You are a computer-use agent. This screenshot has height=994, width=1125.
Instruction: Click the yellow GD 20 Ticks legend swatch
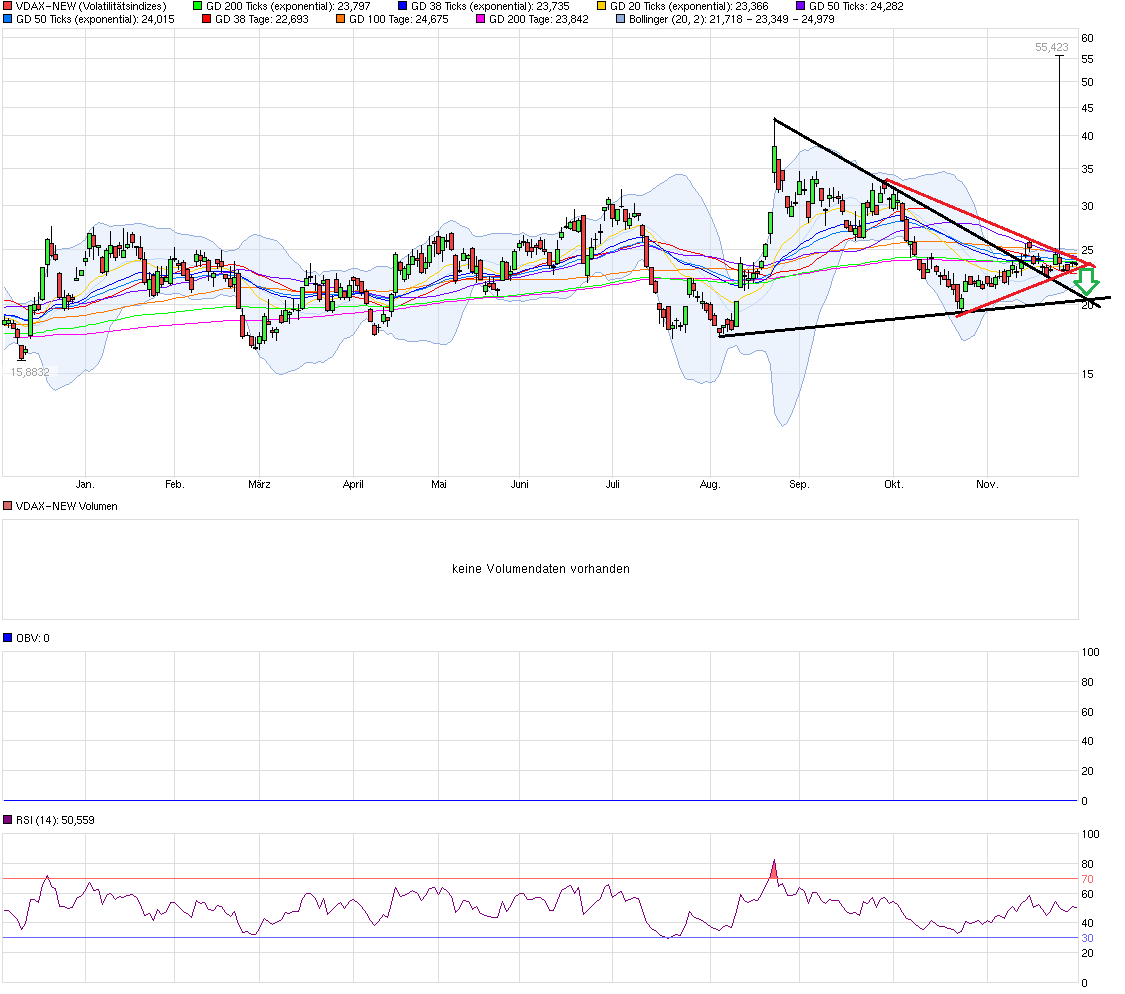(602, 6)
